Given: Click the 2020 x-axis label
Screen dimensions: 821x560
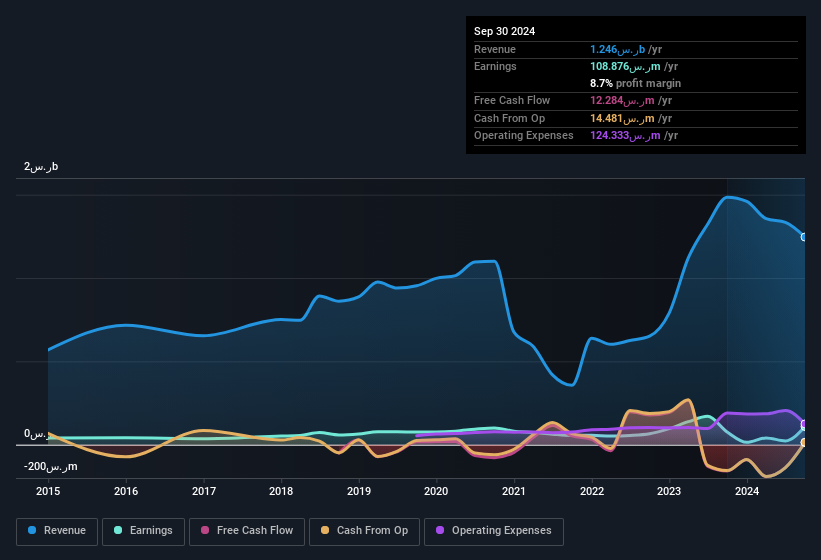Looking at the screenshot, I should [x=436, y=491].
